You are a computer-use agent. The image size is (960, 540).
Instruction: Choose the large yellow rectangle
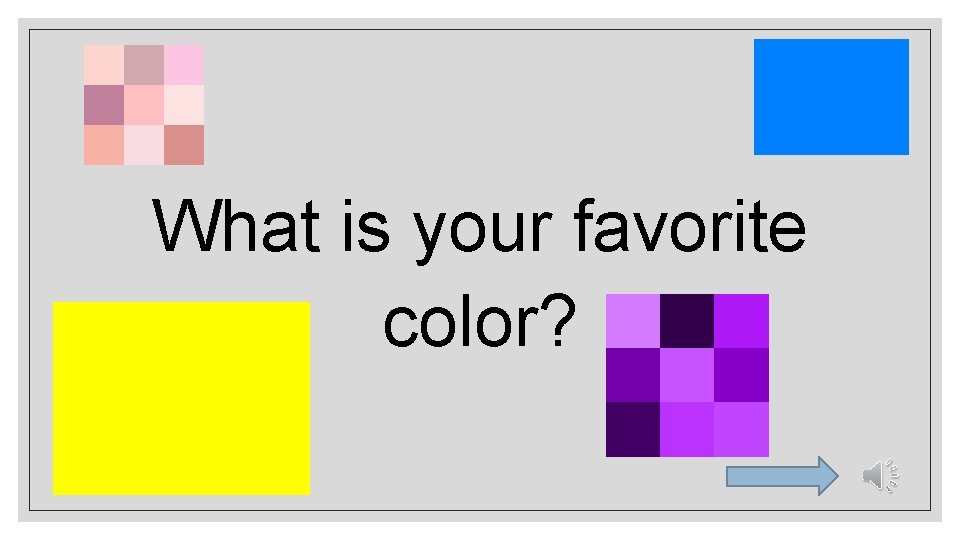click(181, 398)
